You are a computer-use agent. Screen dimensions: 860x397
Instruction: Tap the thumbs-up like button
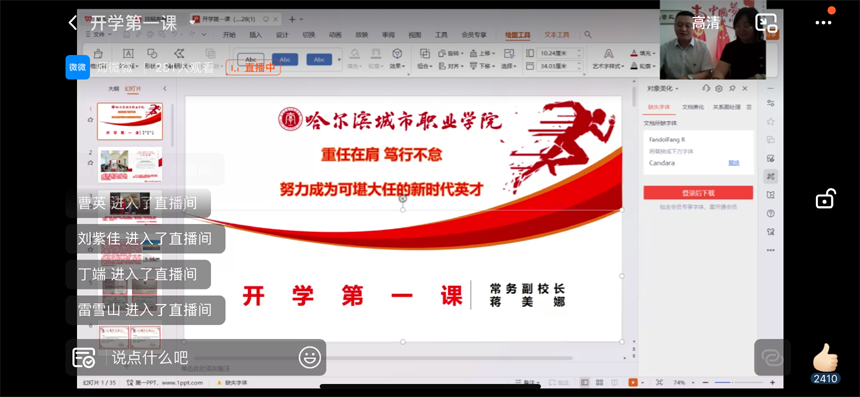pos(825,358)
